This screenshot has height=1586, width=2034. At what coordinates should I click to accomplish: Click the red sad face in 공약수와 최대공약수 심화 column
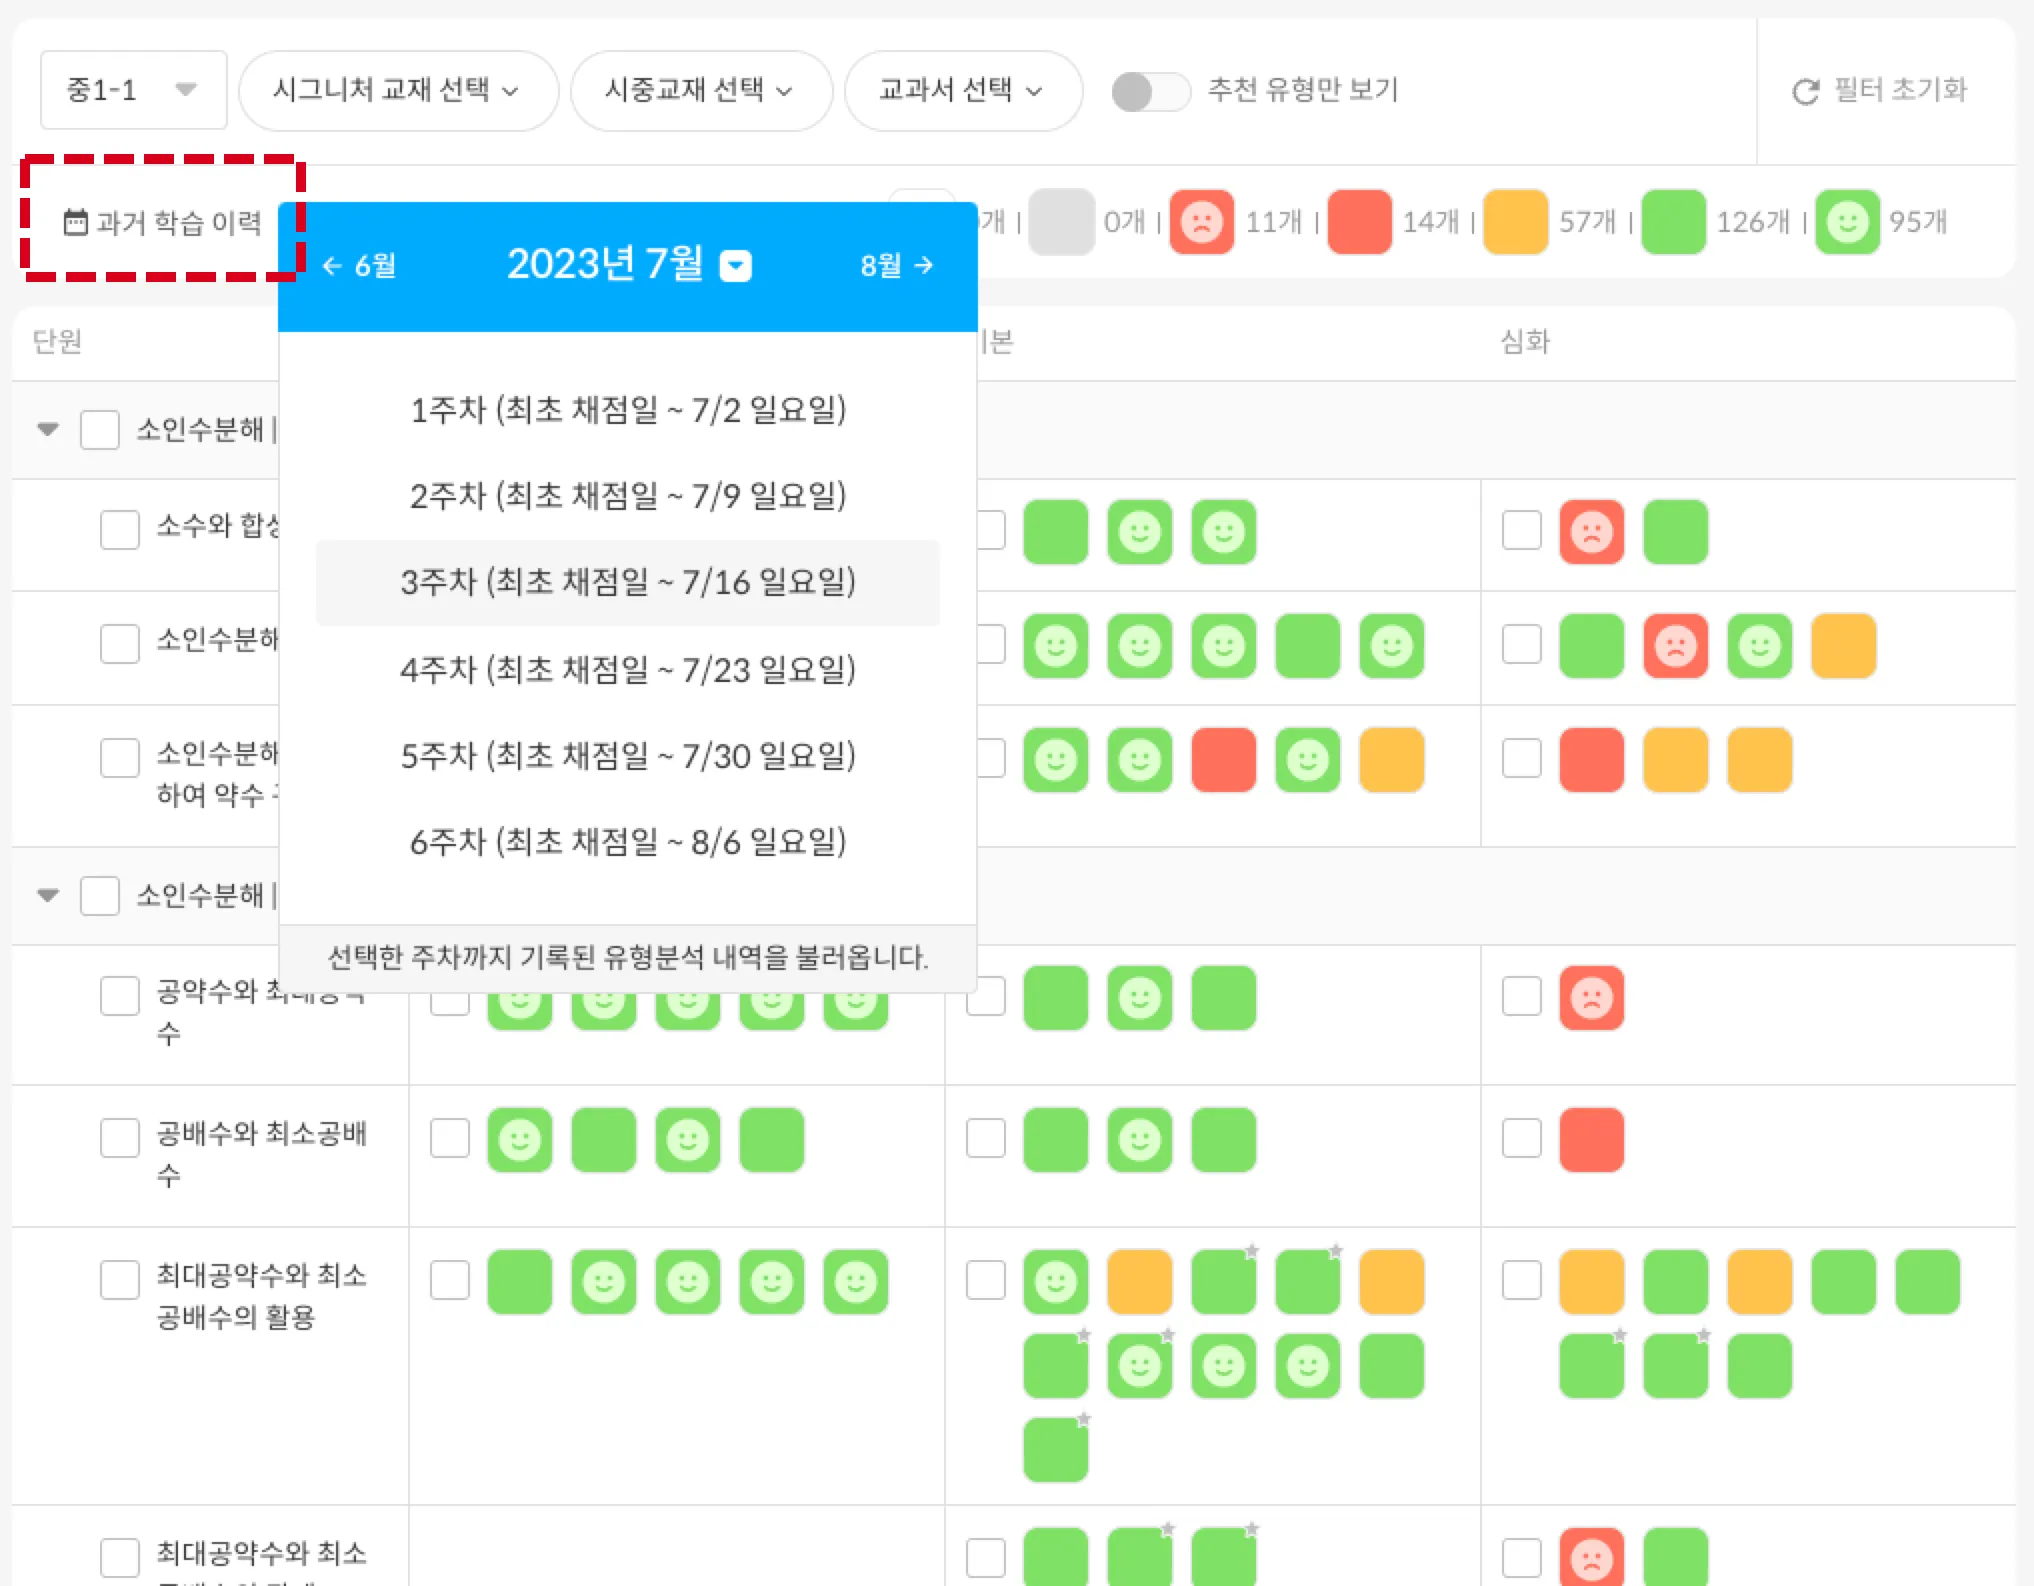click(x=1591, y=998)
